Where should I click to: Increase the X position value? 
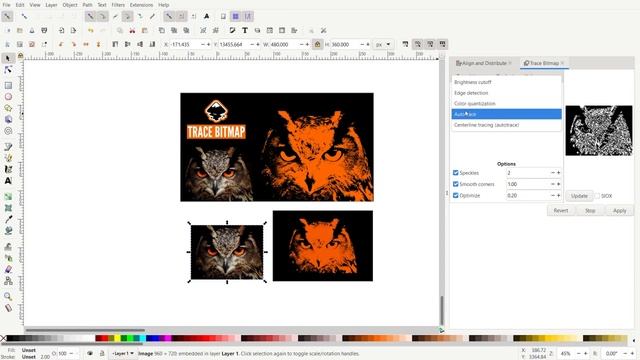pos(209,44)
